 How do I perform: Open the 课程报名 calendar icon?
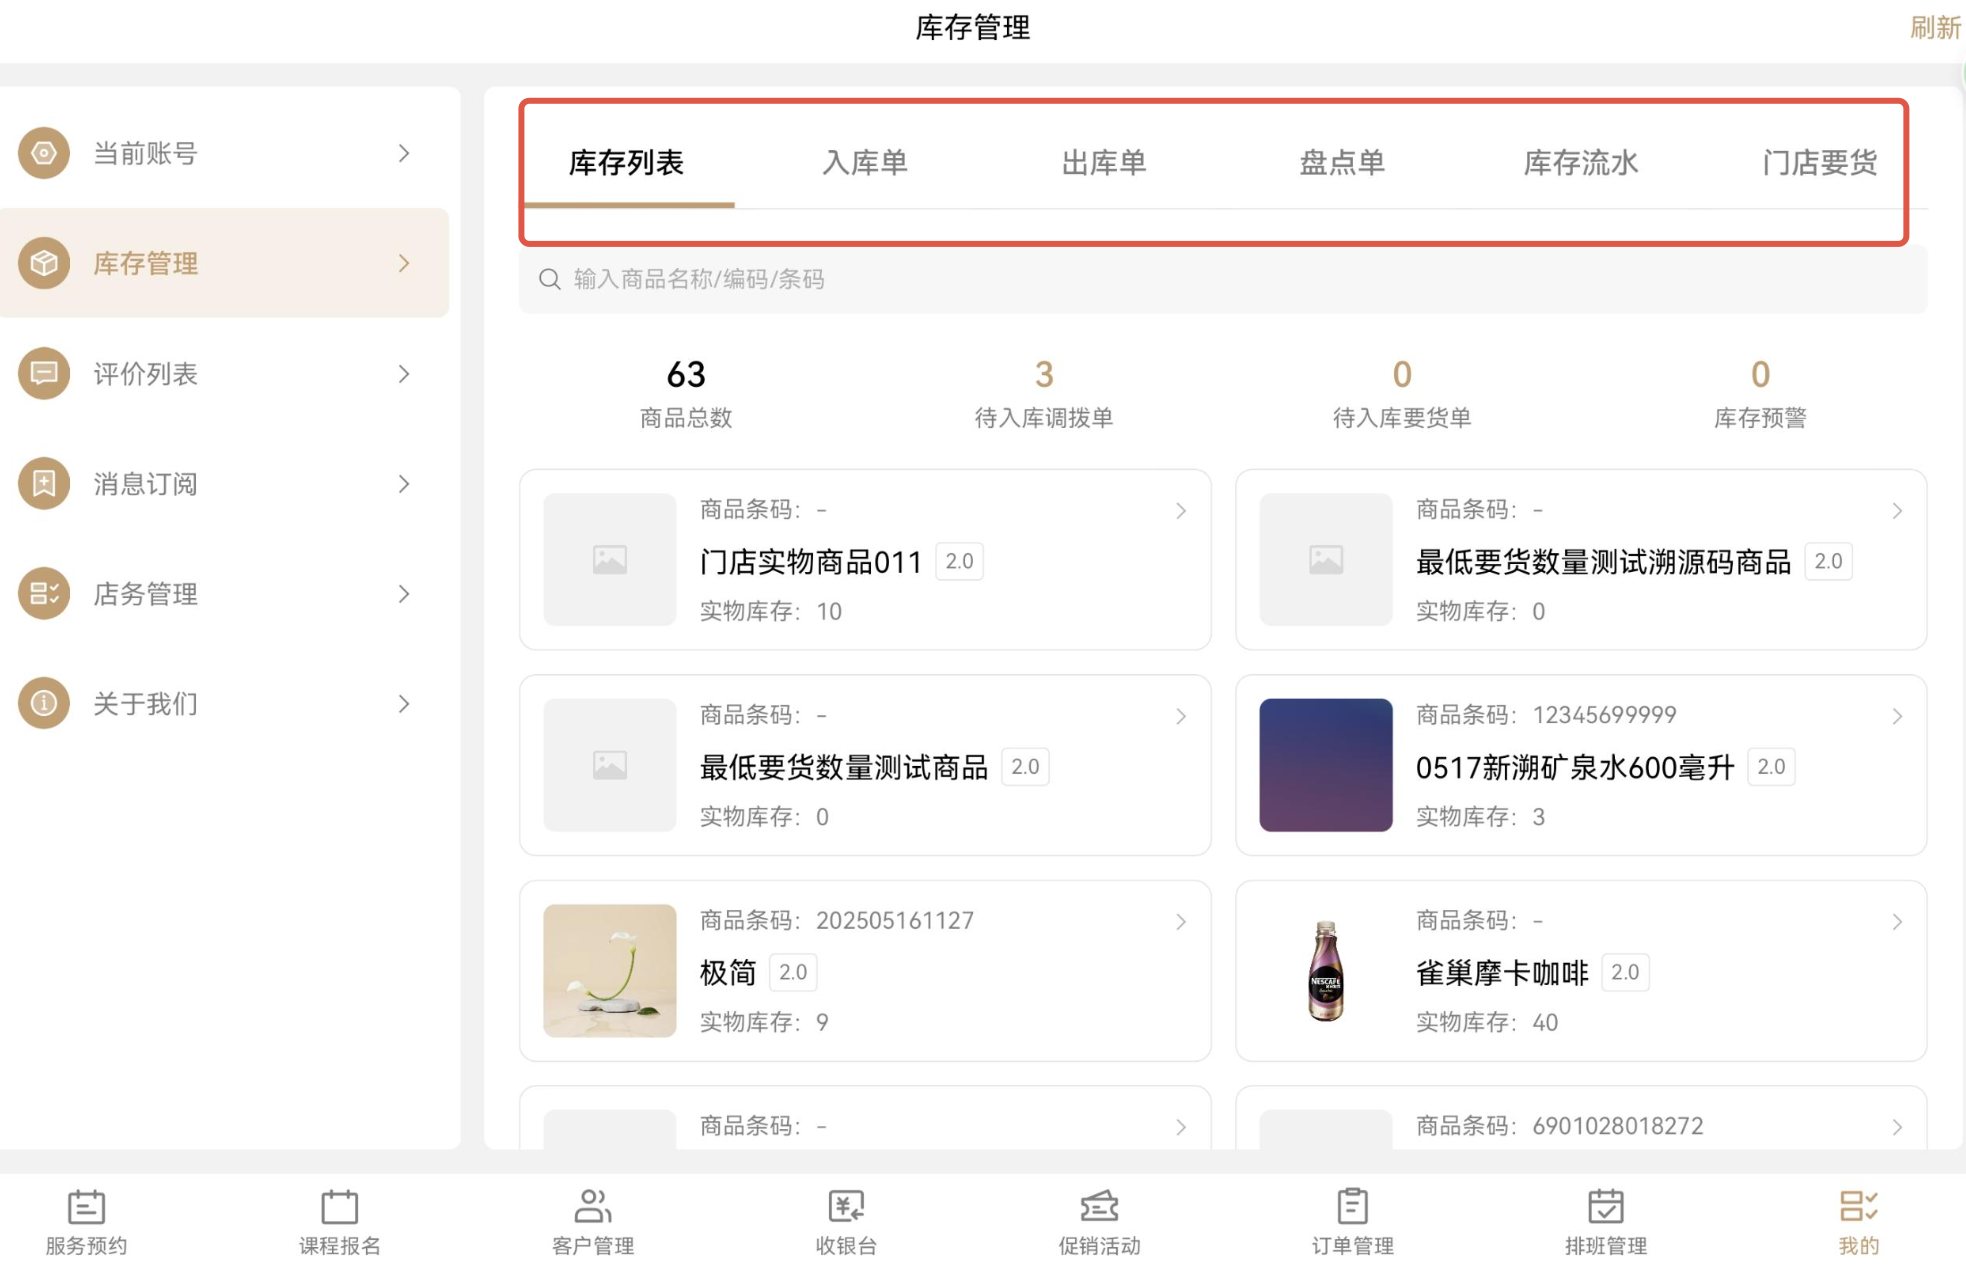[339, 1207]
